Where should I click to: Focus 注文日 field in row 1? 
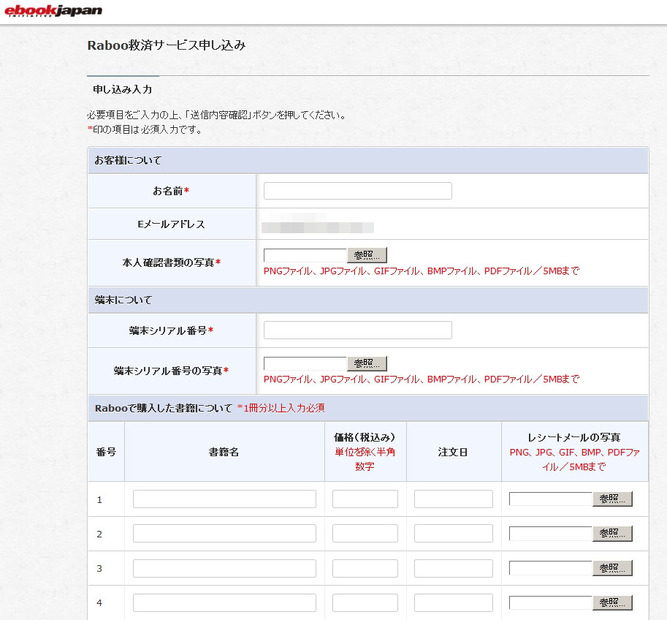click(453, 499)
